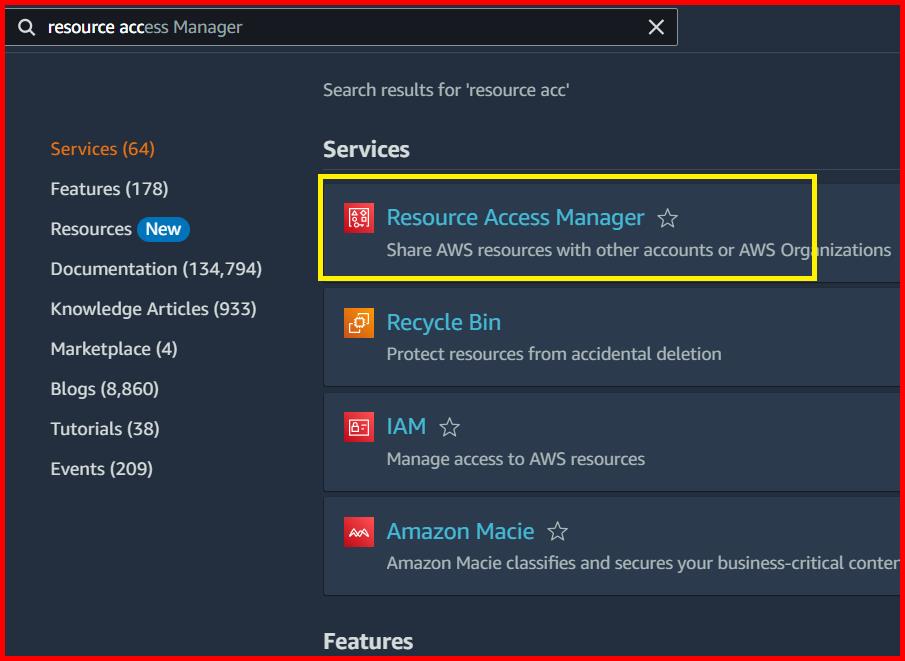The width and height of the screenshot is (905, 661).
Task: Click the Recycle Bin service icon
Action: click(360, 323)
